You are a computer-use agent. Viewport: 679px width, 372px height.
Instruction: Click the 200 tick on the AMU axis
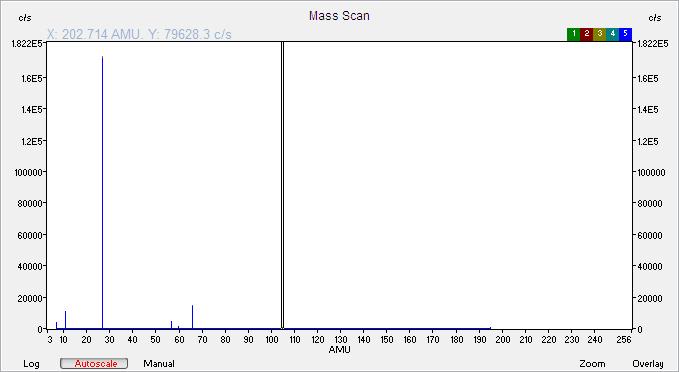502,340
